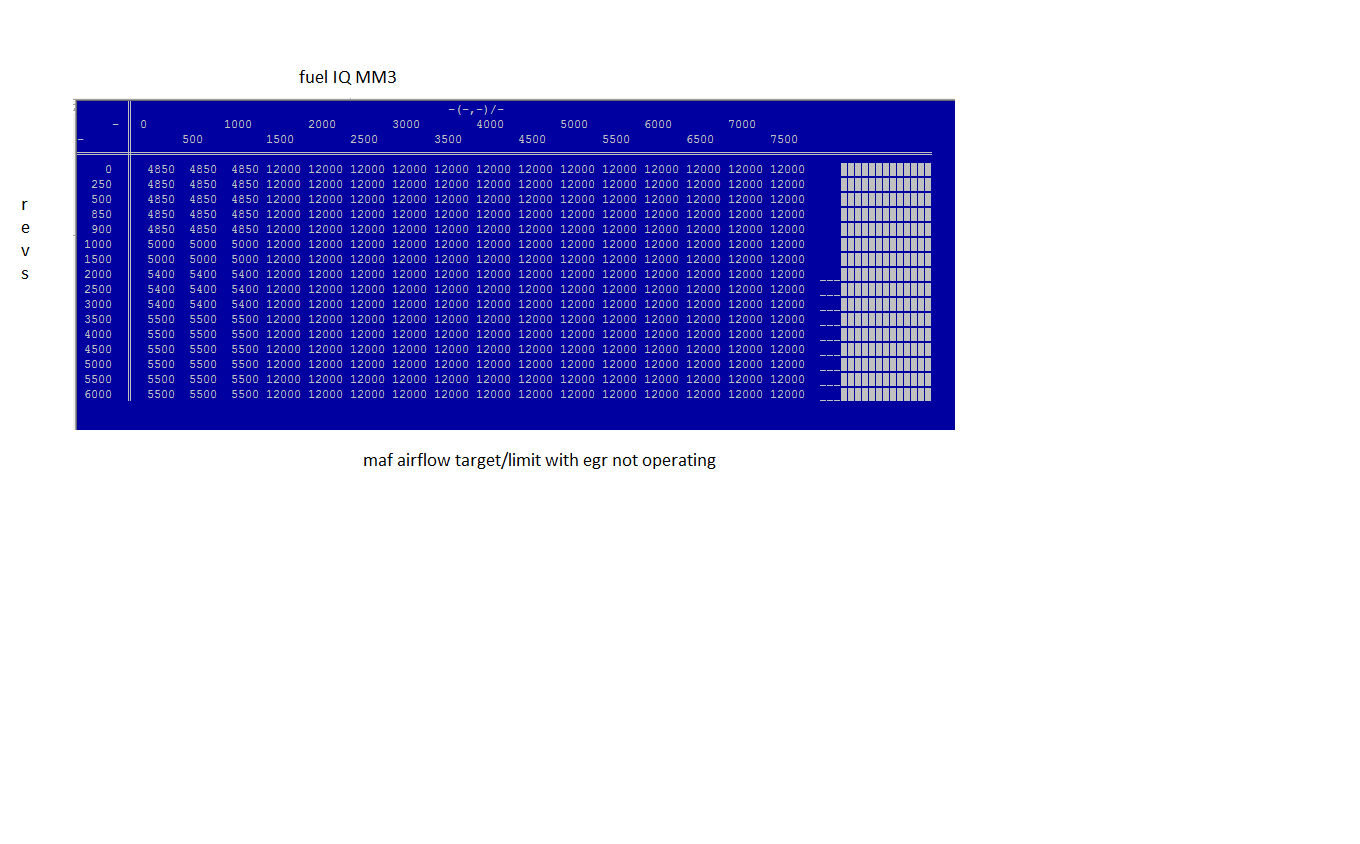
Task: Select the 250 revs row header
Action: (101, 185)
